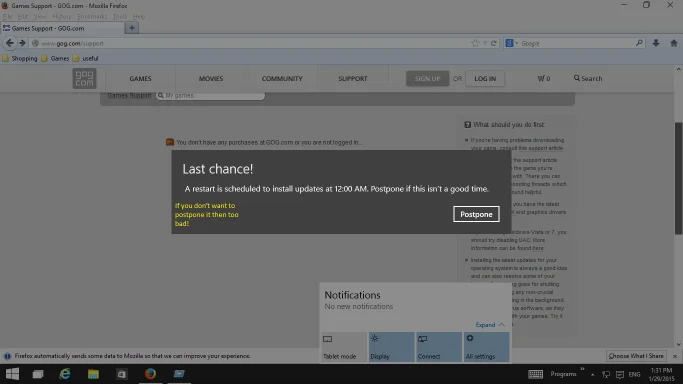Click the Choose What I Share button

636,356
